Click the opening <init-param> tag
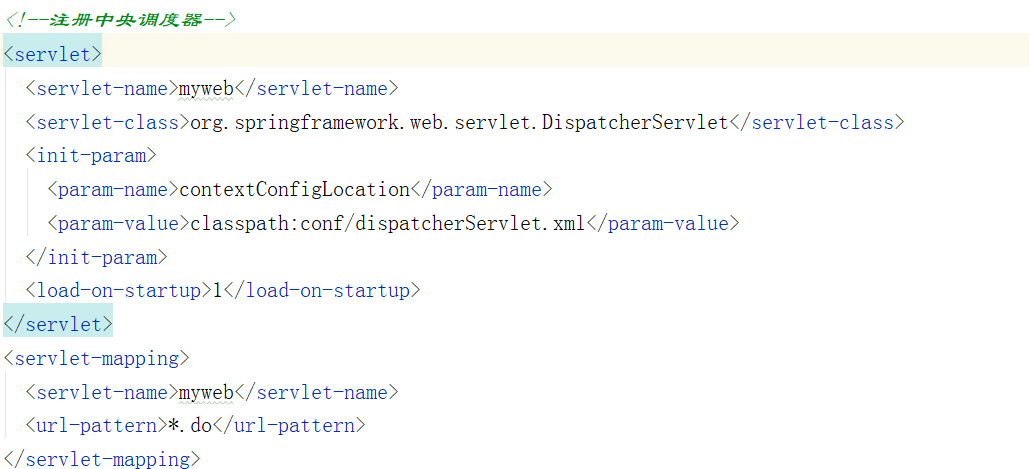The width and height of the screenshot is (1029, 469). click(x=91, y=156)
